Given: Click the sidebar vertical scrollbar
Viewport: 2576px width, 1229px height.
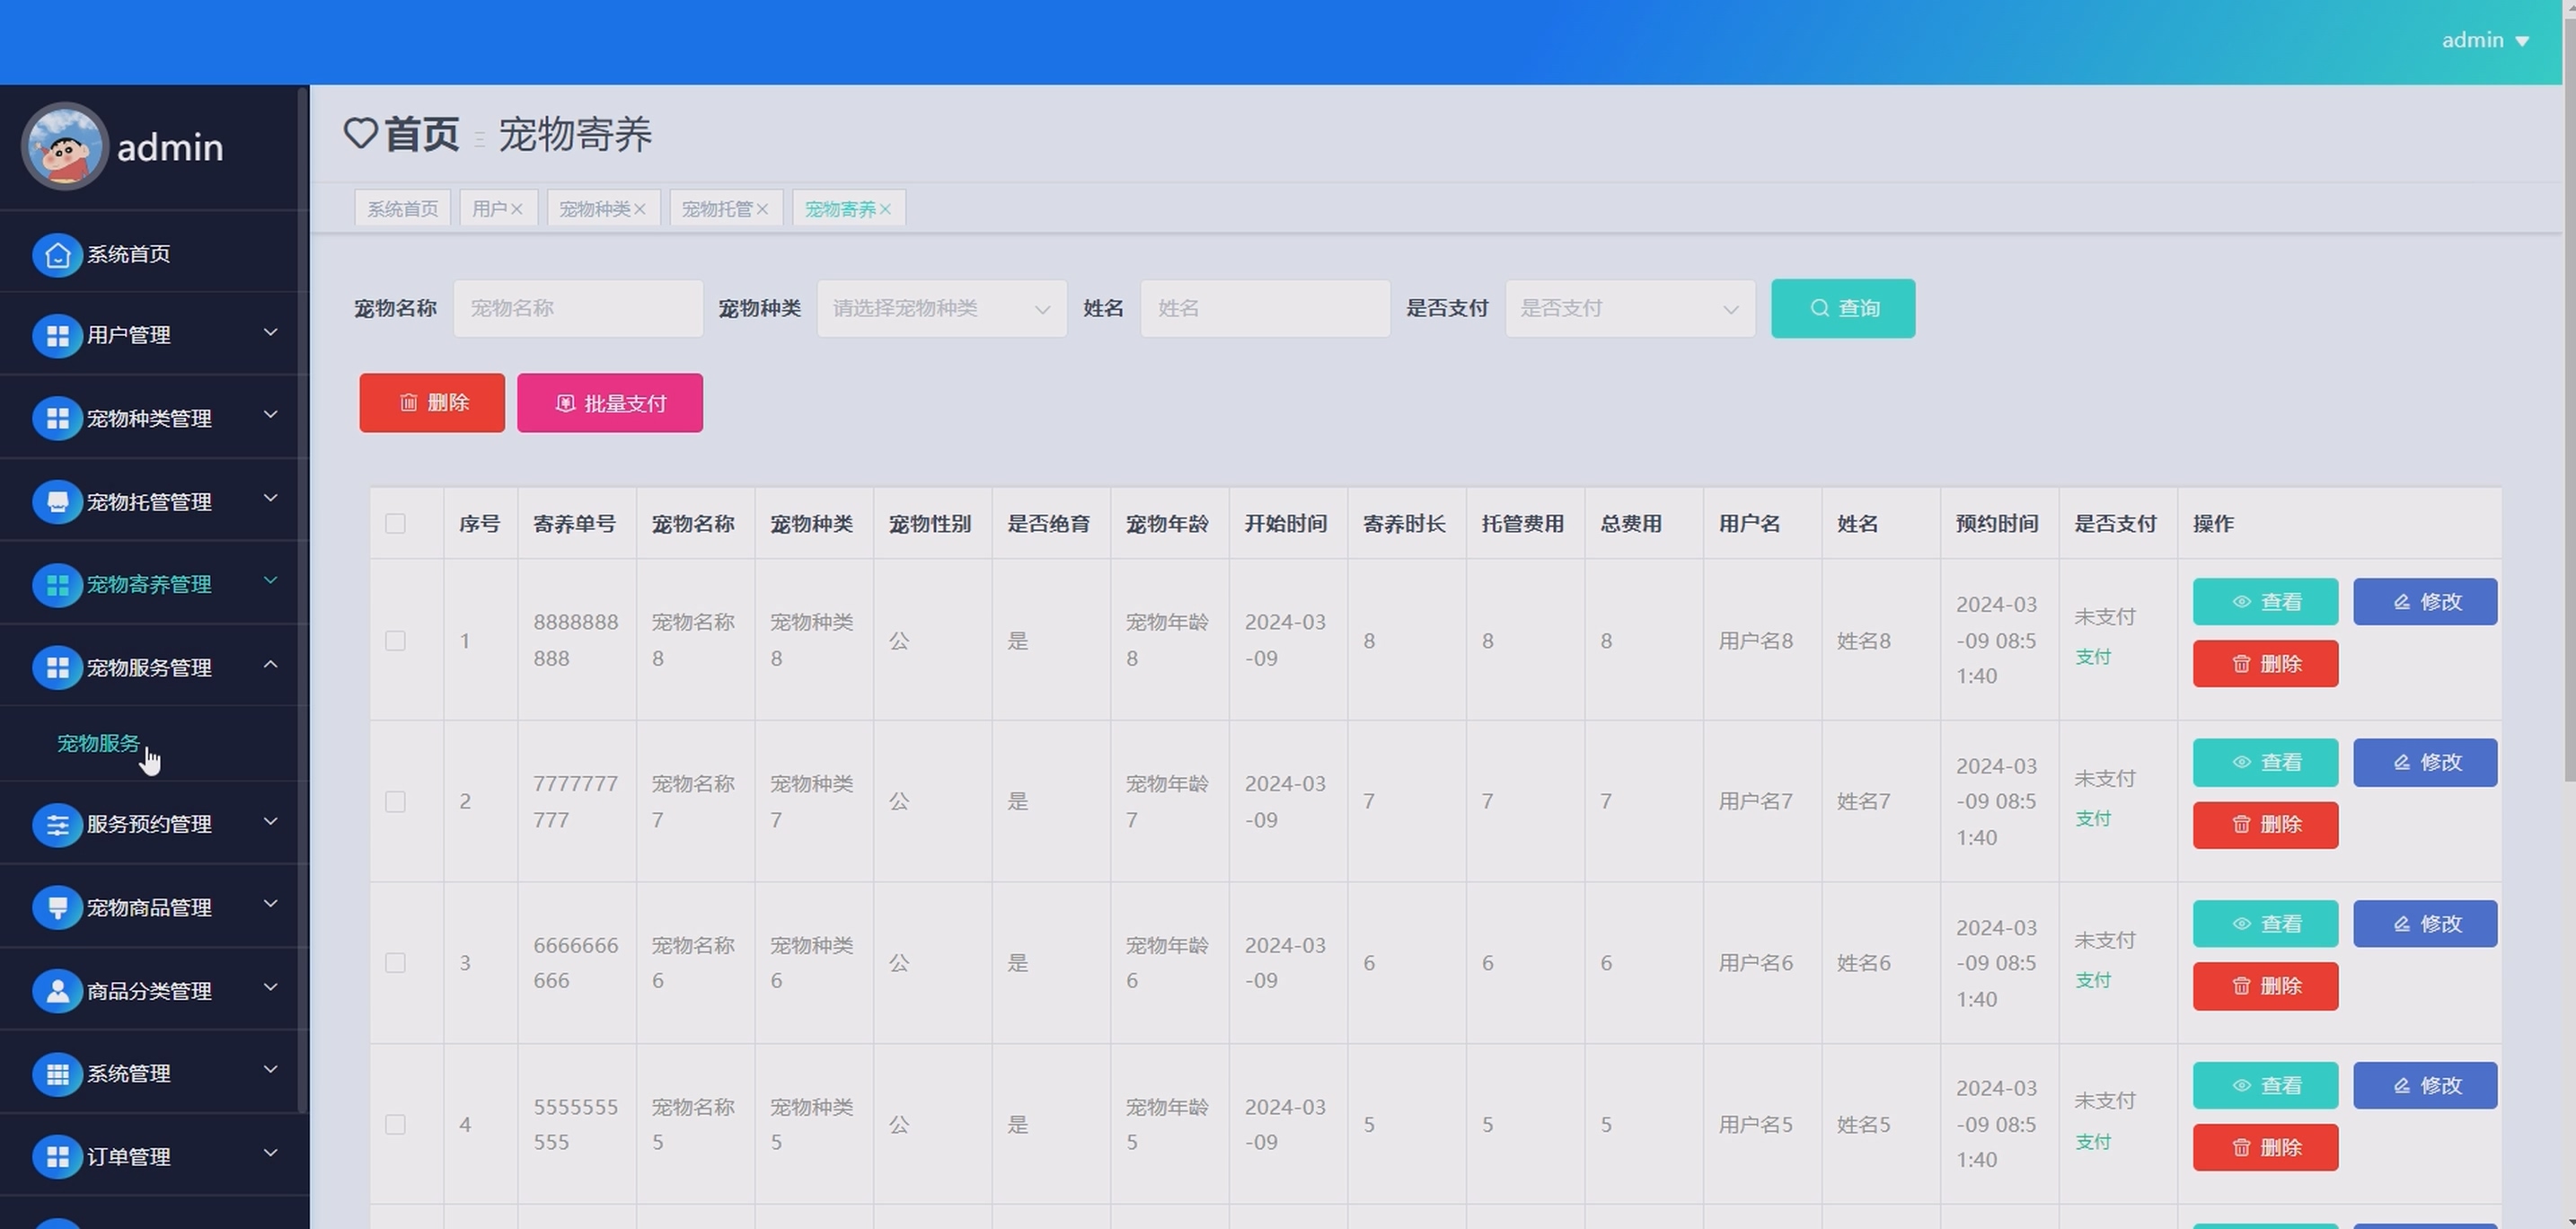Looking at the screenshot, I should tap(302, 600).
